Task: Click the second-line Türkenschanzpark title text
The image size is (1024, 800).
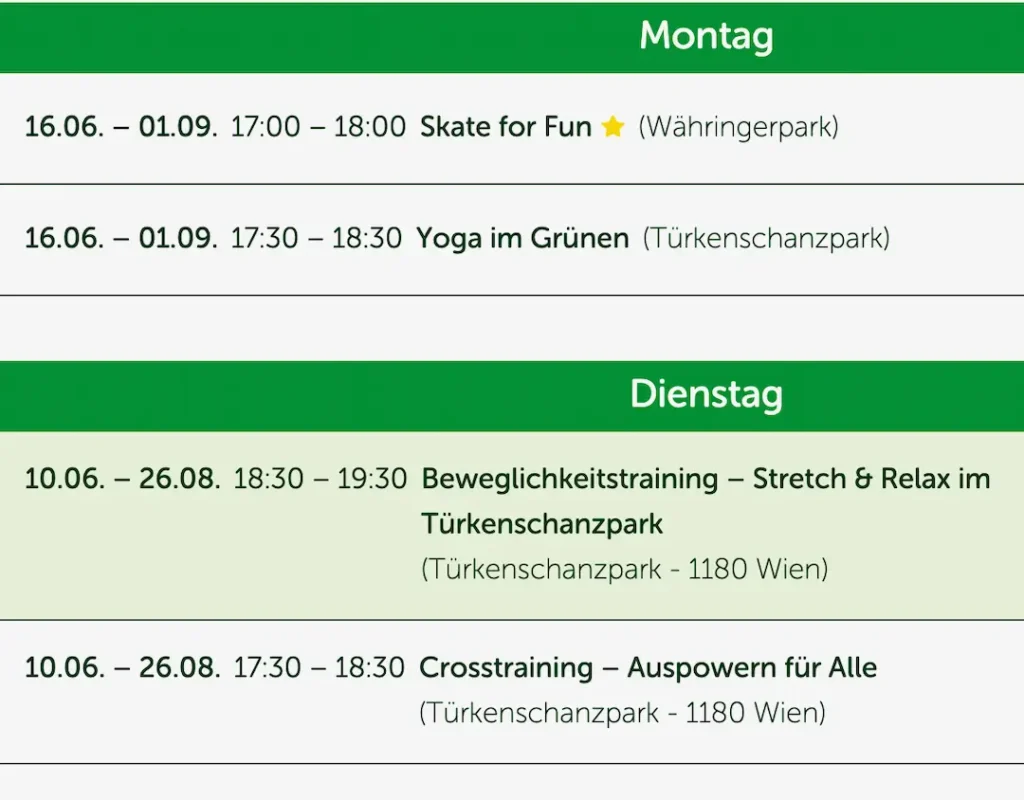Action: tap(542, 524)
